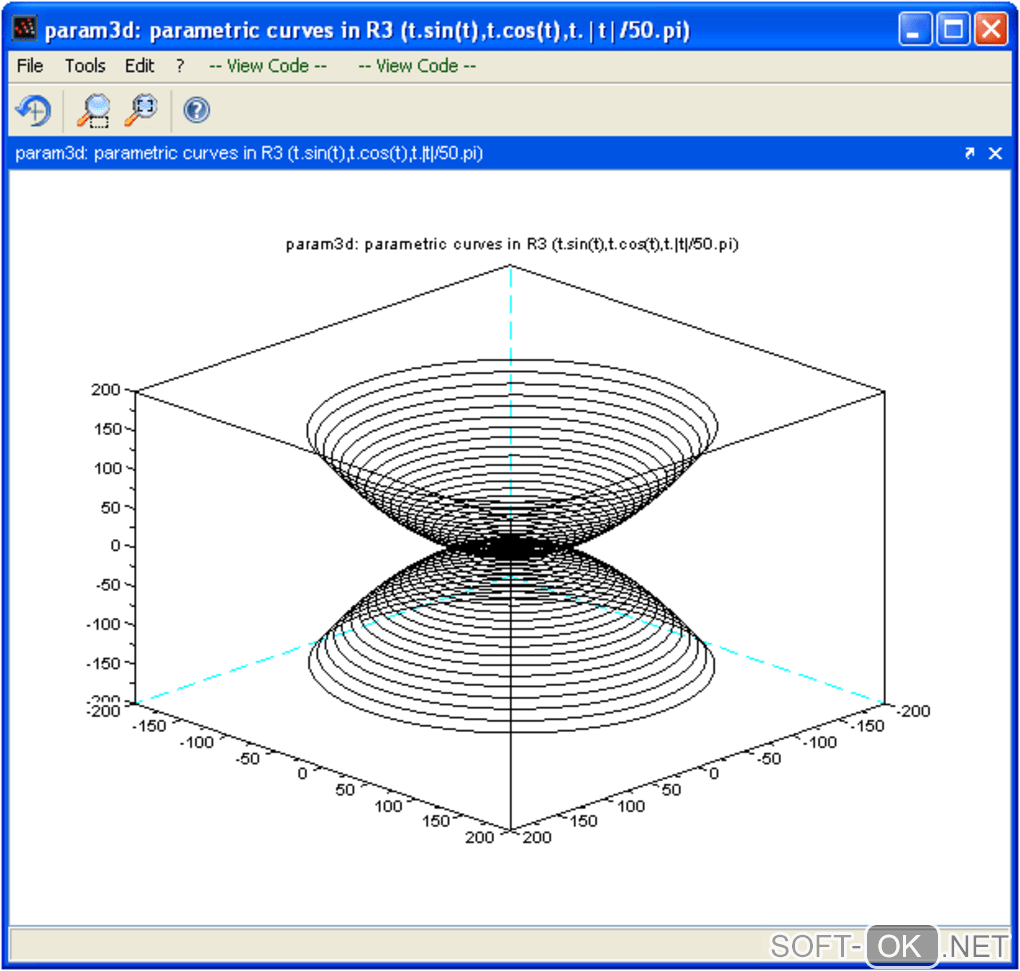Open the File menu
The width and height of the screenshot is (1020, 971).
(x=30, y=66)
